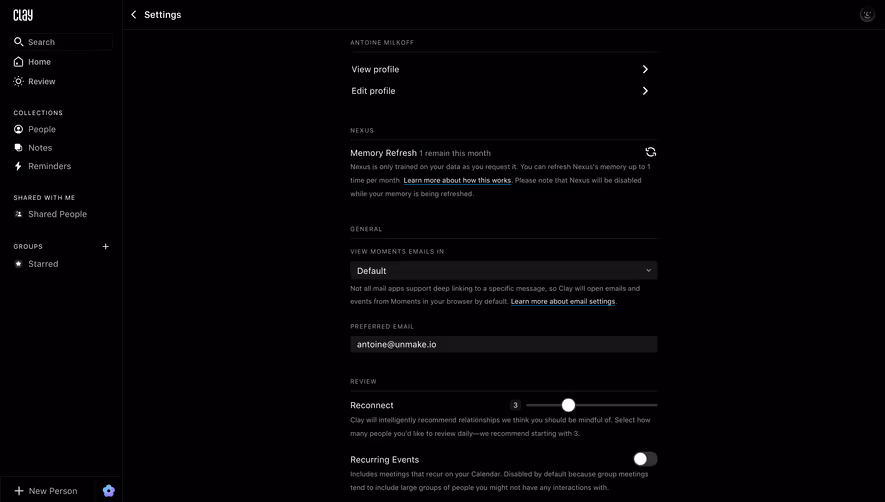The image size is (885, 502).
Task: Click the Starred group star icon
Action: pyautogui.click(x=19, y=264)
